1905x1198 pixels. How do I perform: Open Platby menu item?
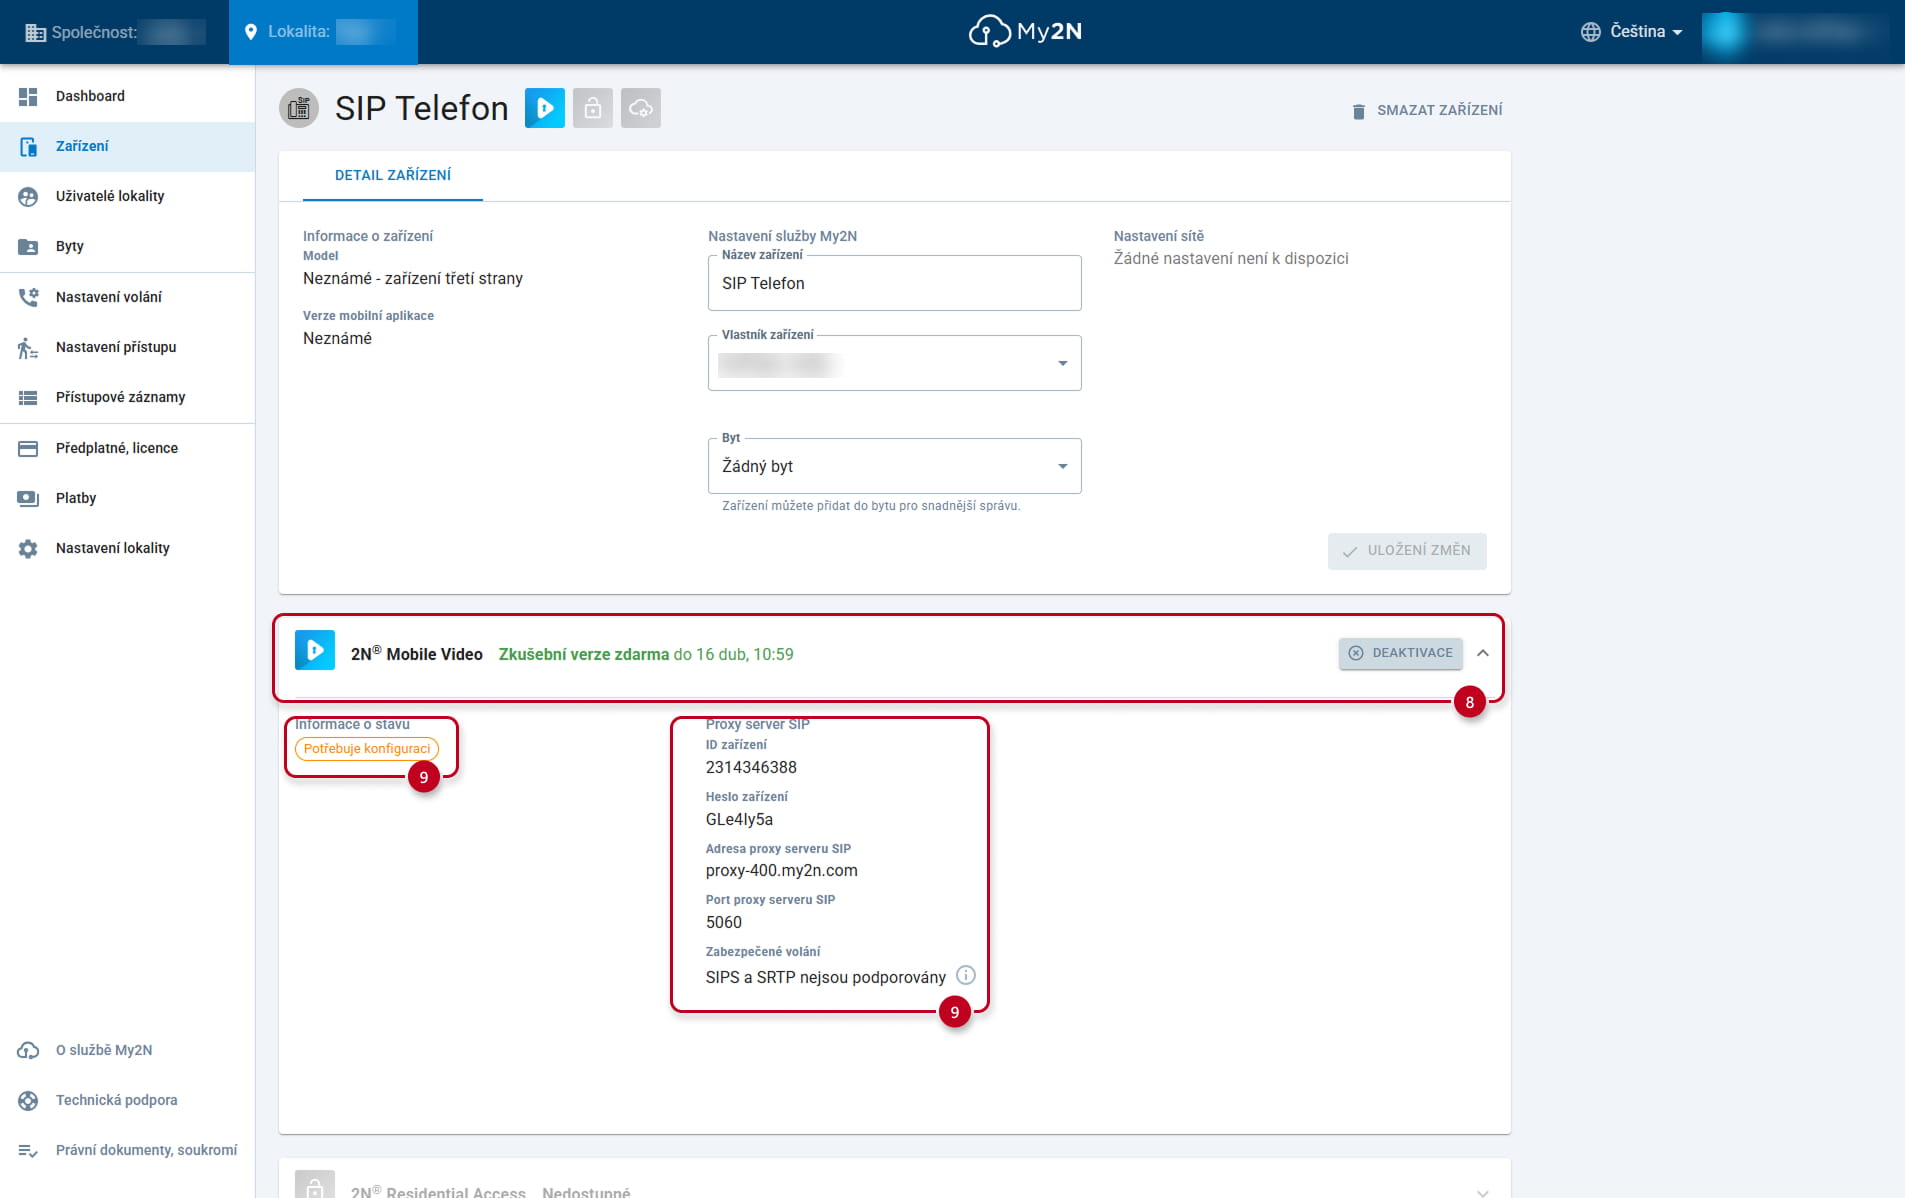(127, 498)
